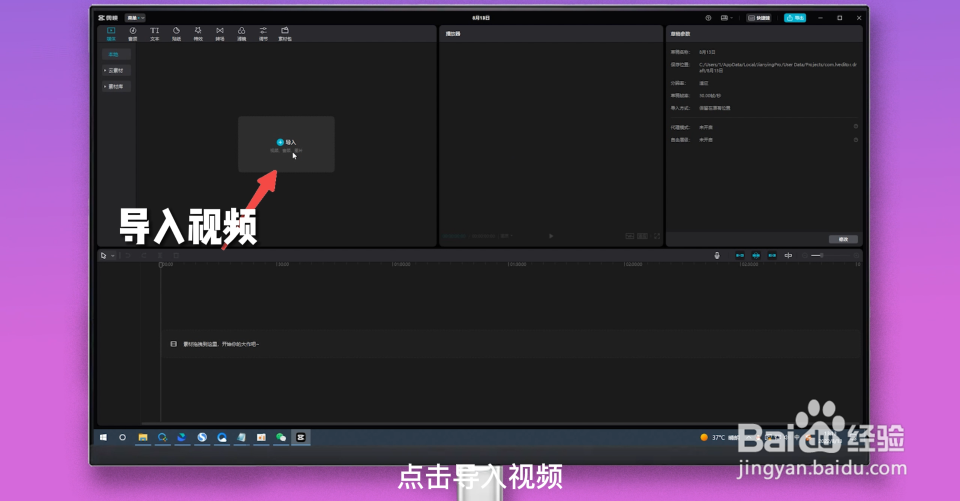The image size is (960, 501).
Task: Click the 剪映 app icon in taskbar
Action: click(301, 437)
